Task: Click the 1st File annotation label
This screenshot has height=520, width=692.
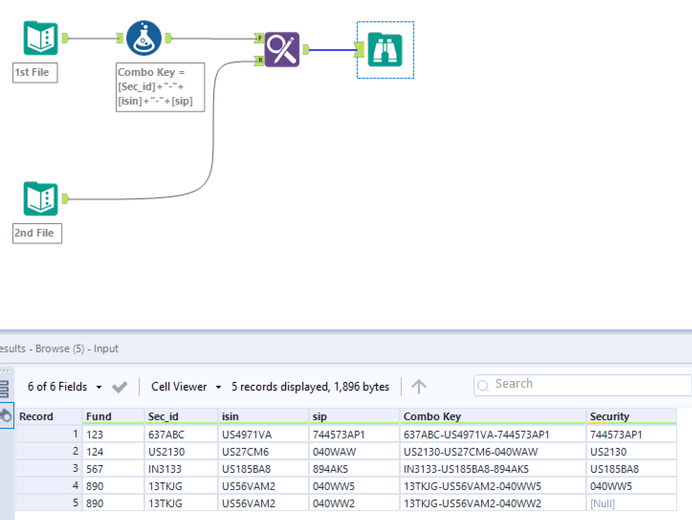Action: 35,72
